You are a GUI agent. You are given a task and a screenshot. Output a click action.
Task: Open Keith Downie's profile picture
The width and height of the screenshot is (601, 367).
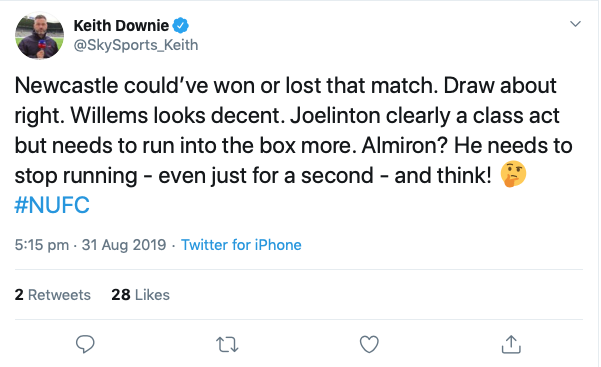tap(39, 36)
